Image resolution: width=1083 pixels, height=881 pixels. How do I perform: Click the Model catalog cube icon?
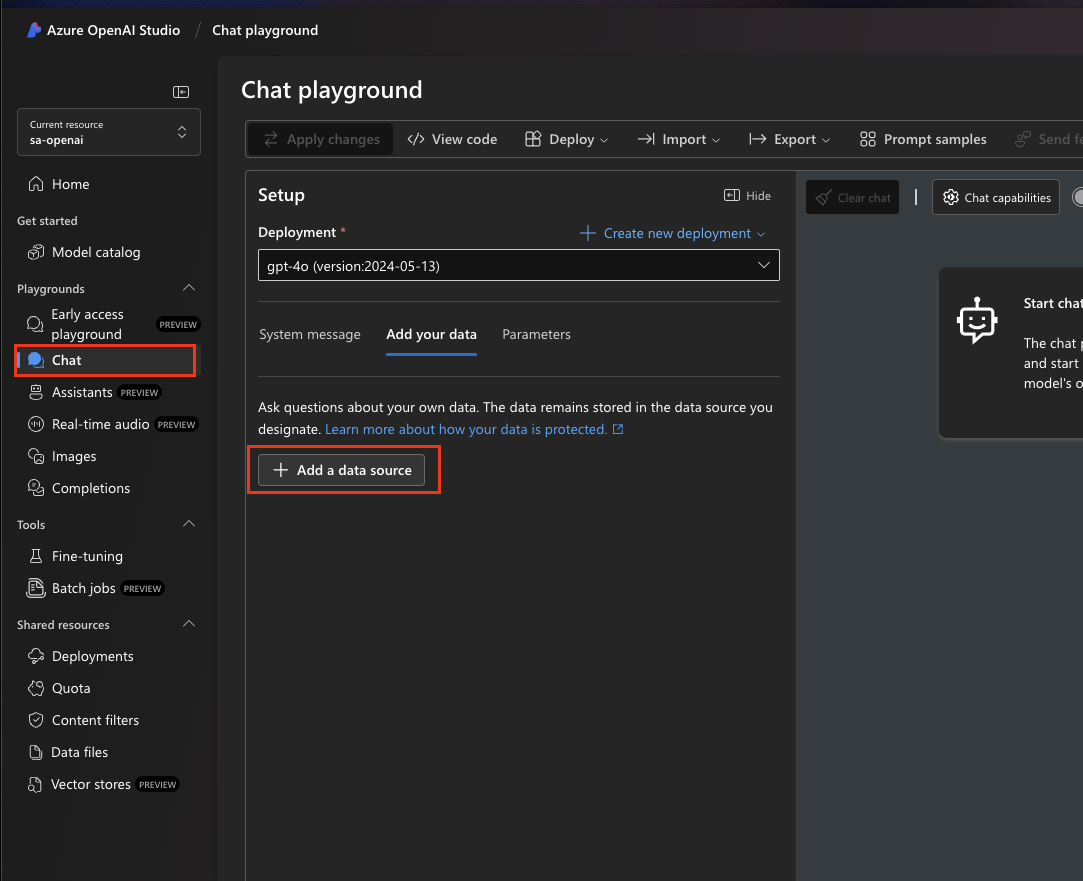36,252
